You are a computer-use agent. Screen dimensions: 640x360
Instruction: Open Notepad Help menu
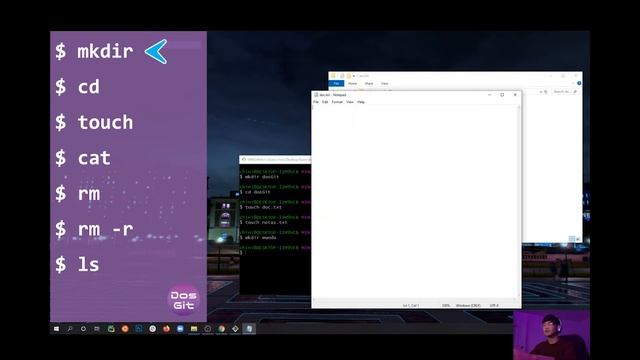point(361,102)
